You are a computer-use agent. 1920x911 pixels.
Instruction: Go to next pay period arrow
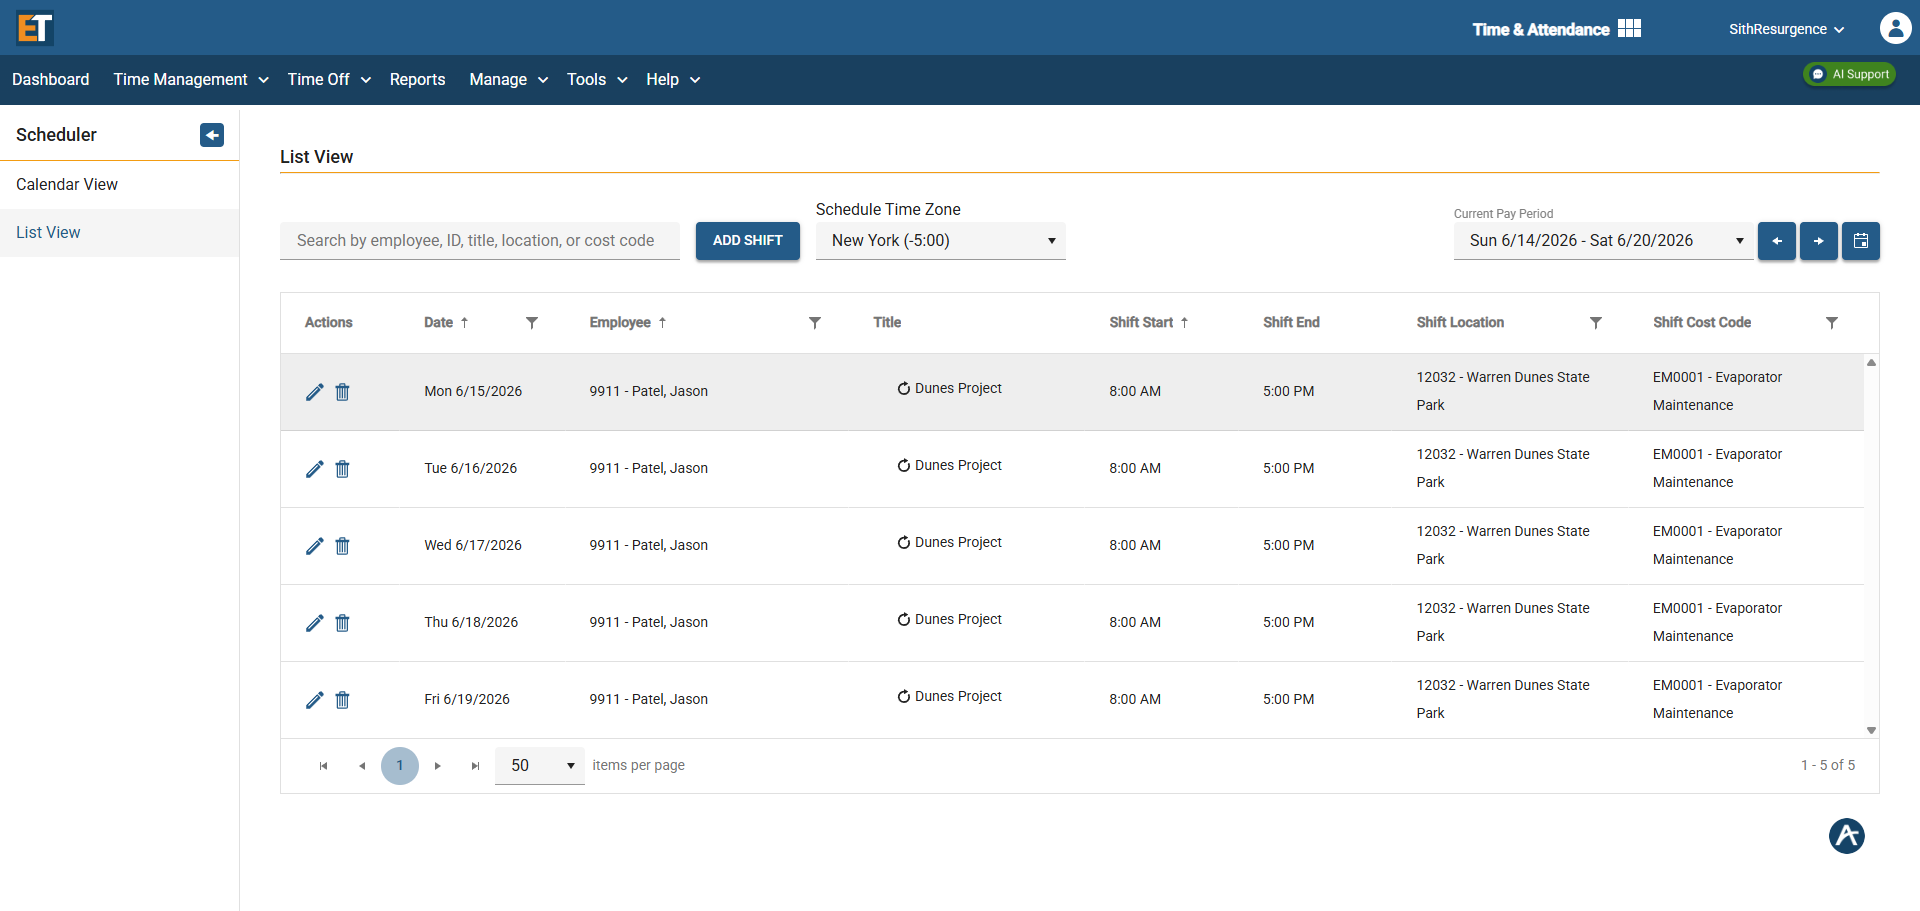pos(1819,241)
